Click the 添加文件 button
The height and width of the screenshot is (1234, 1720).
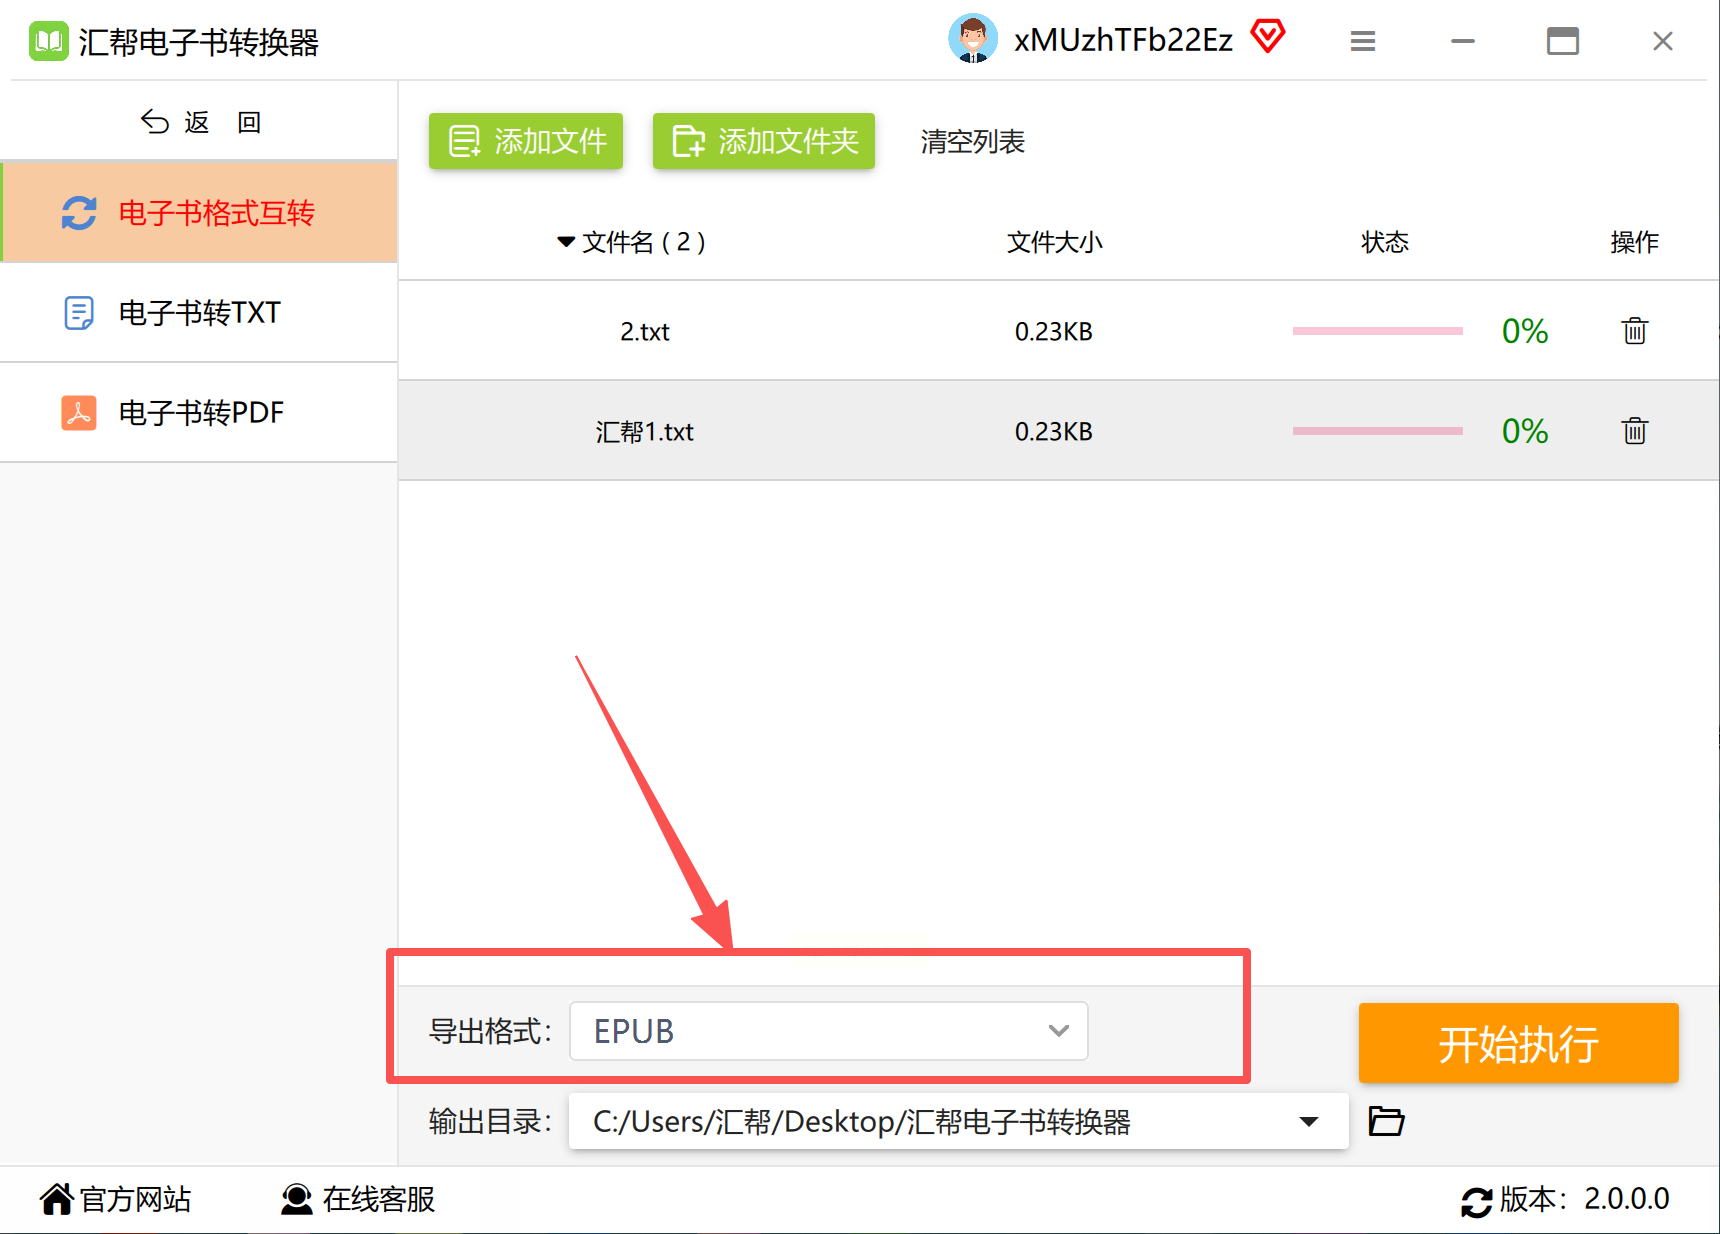(526, 141)
